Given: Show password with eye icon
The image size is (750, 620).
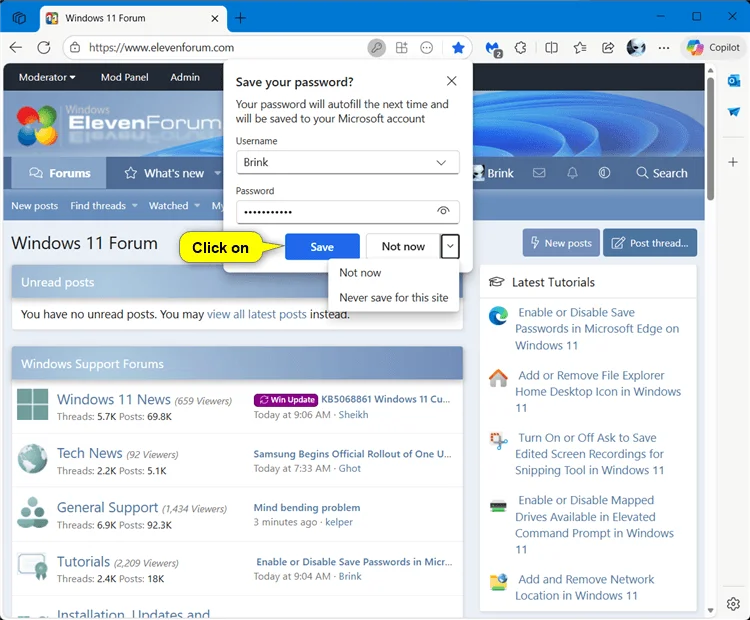Looking at the screenshot, I should 443,211.
